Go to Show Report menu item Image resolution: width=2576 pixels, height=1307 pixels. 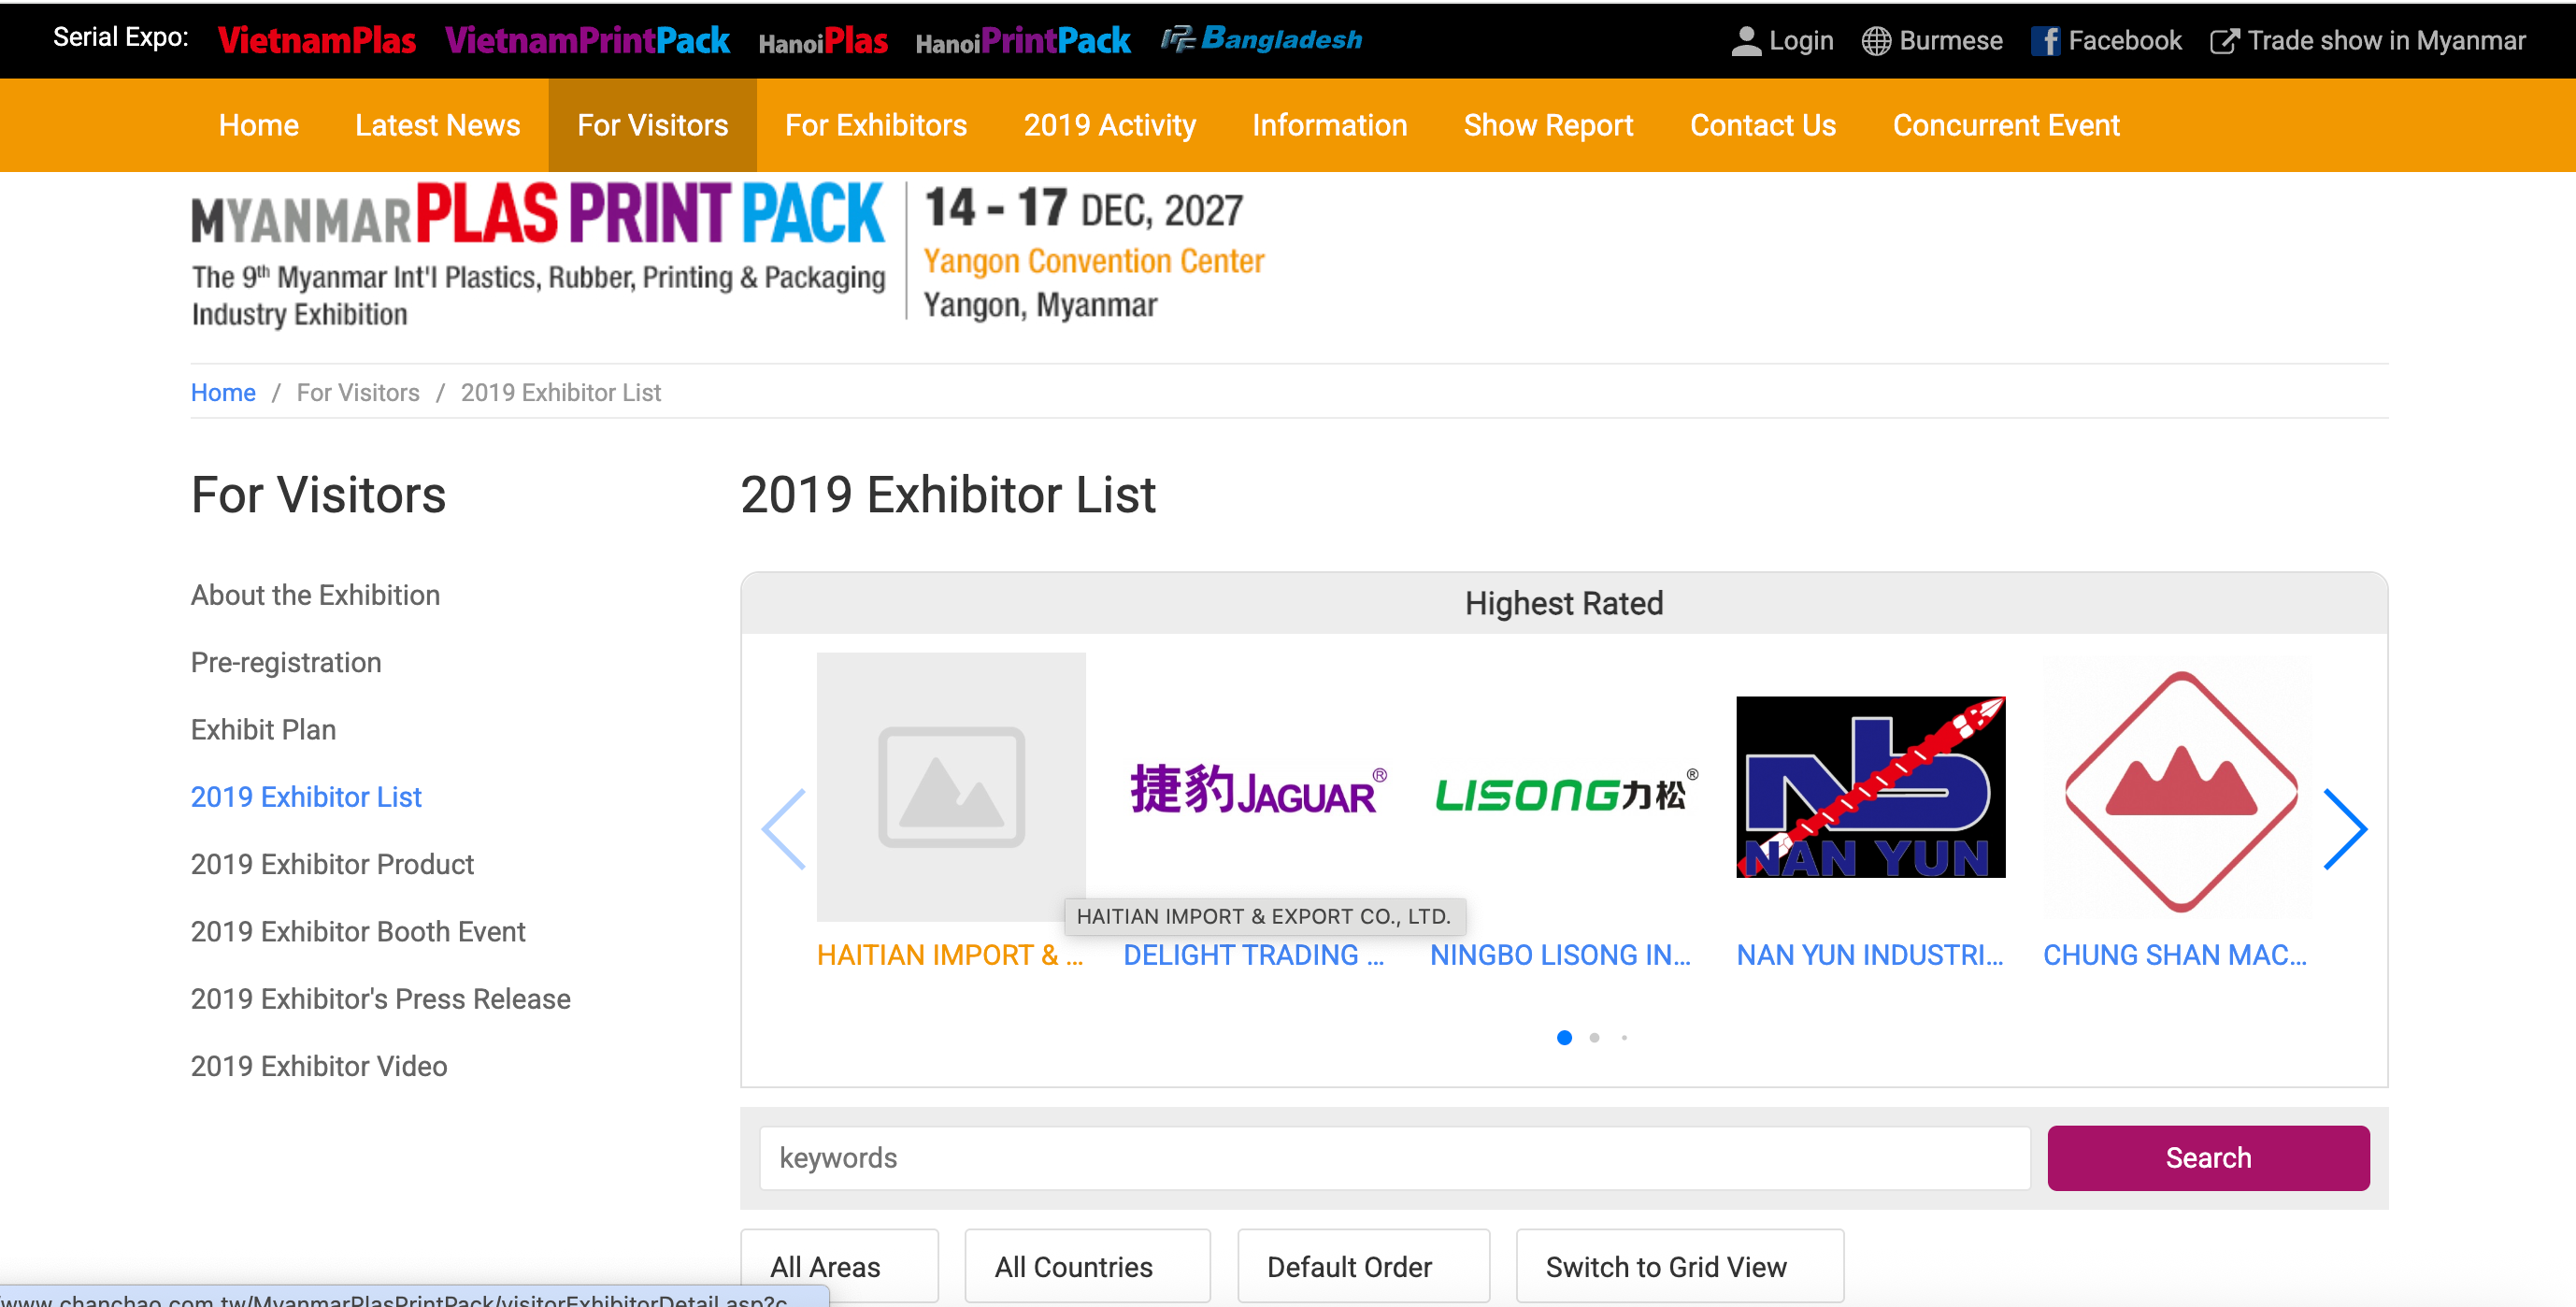1548,125
